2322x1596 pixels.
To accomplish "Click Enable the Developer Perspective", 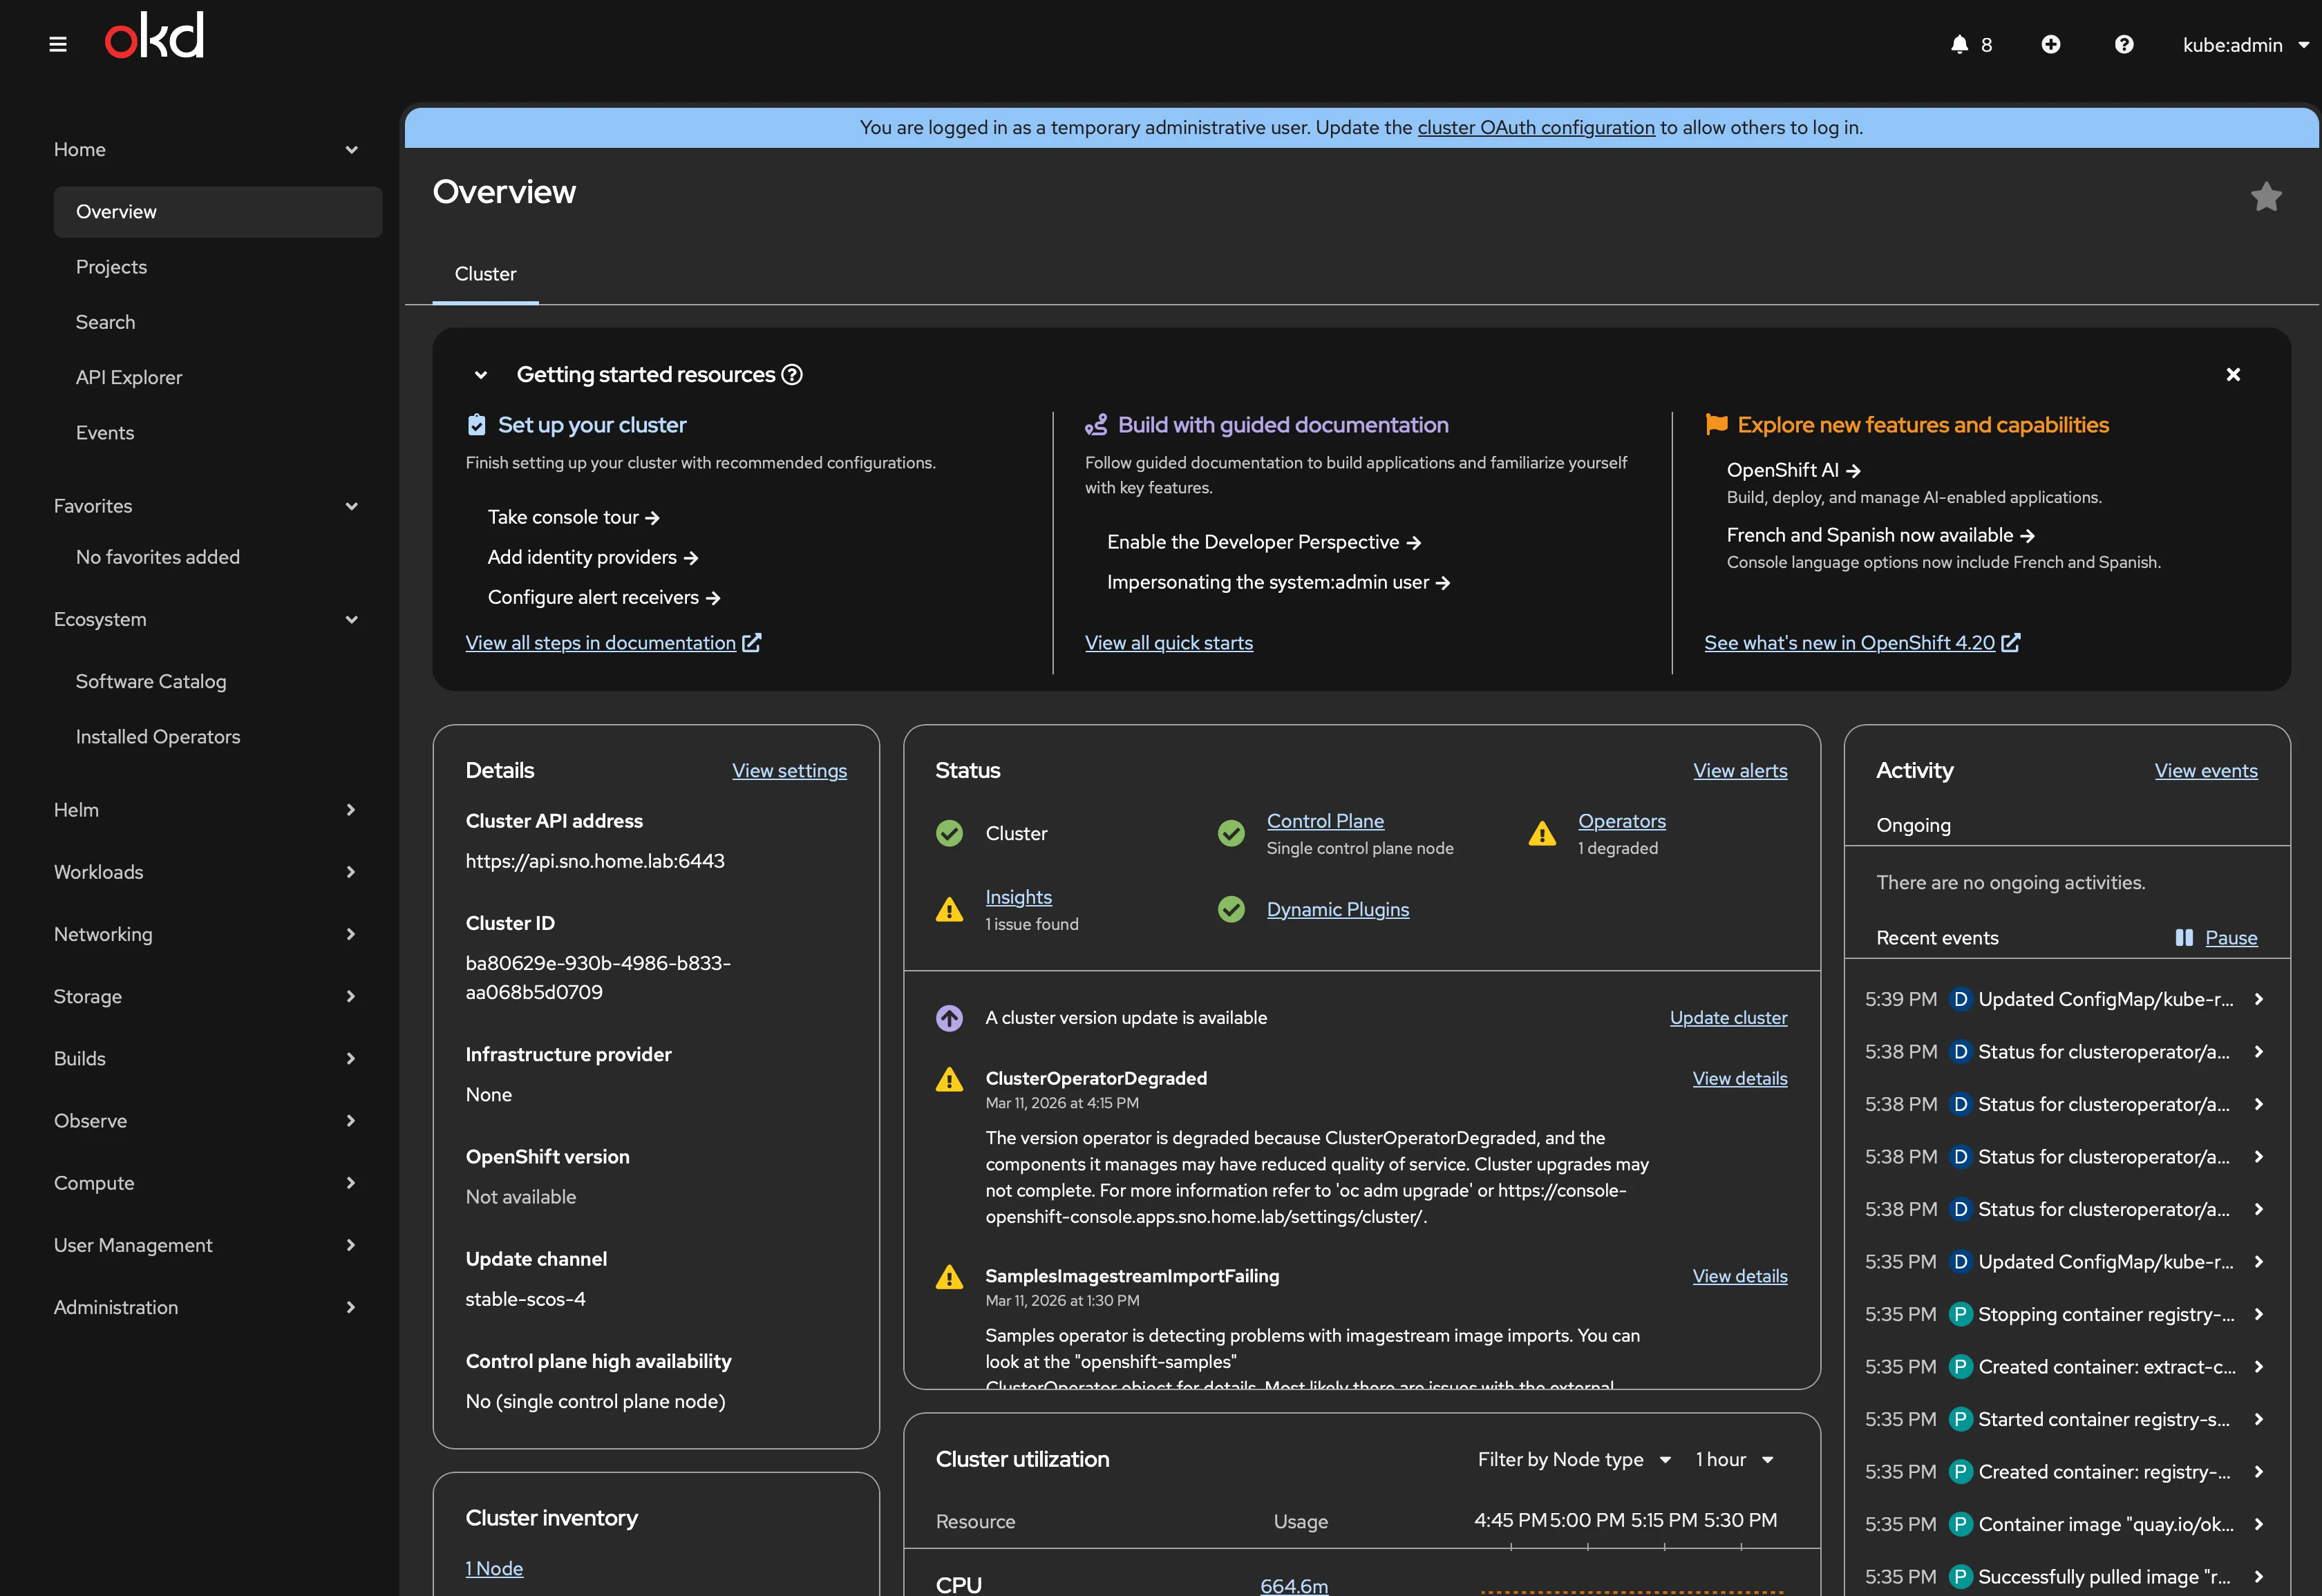I will pyautogui.click(x=1264, y=542).
